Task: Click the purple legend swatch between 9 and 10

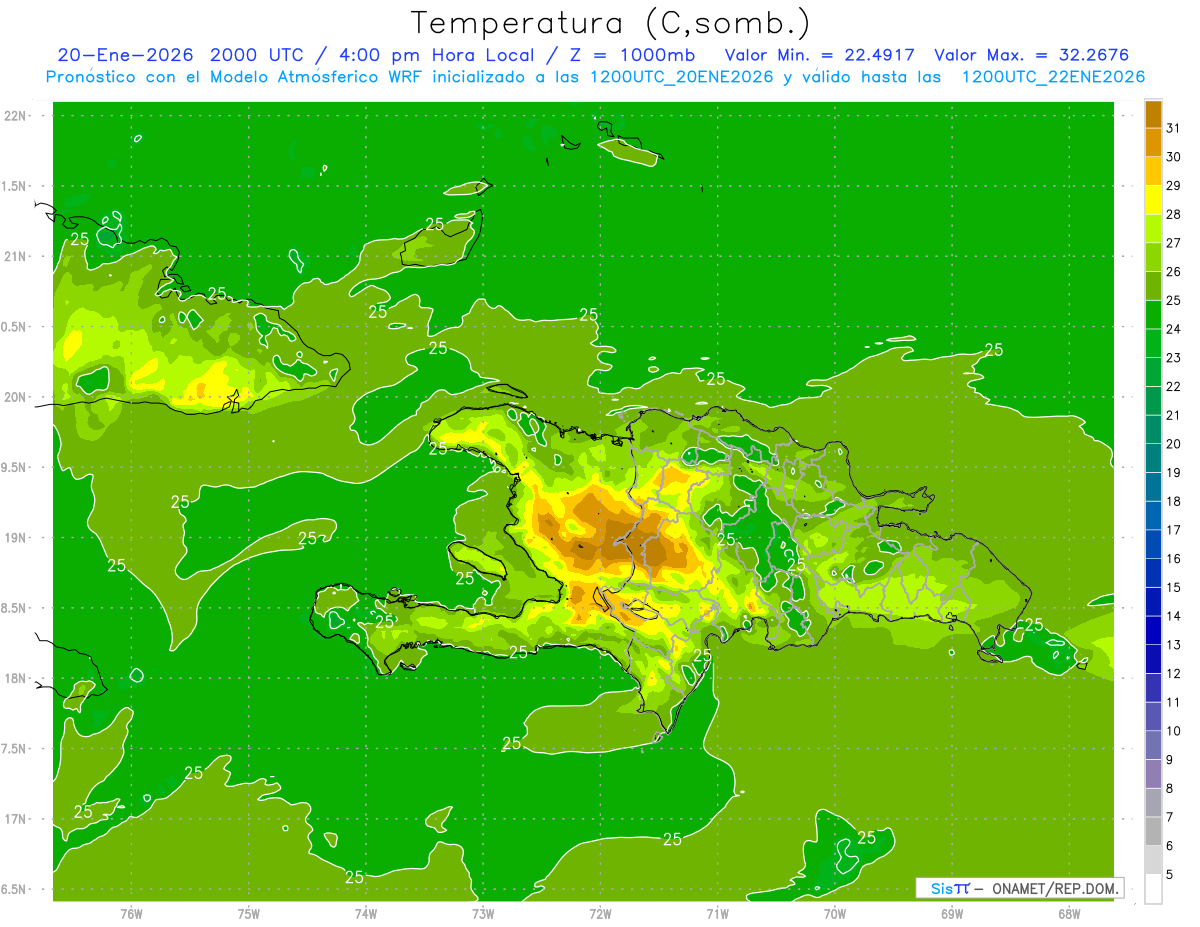Action: [x=1153, y=745]
